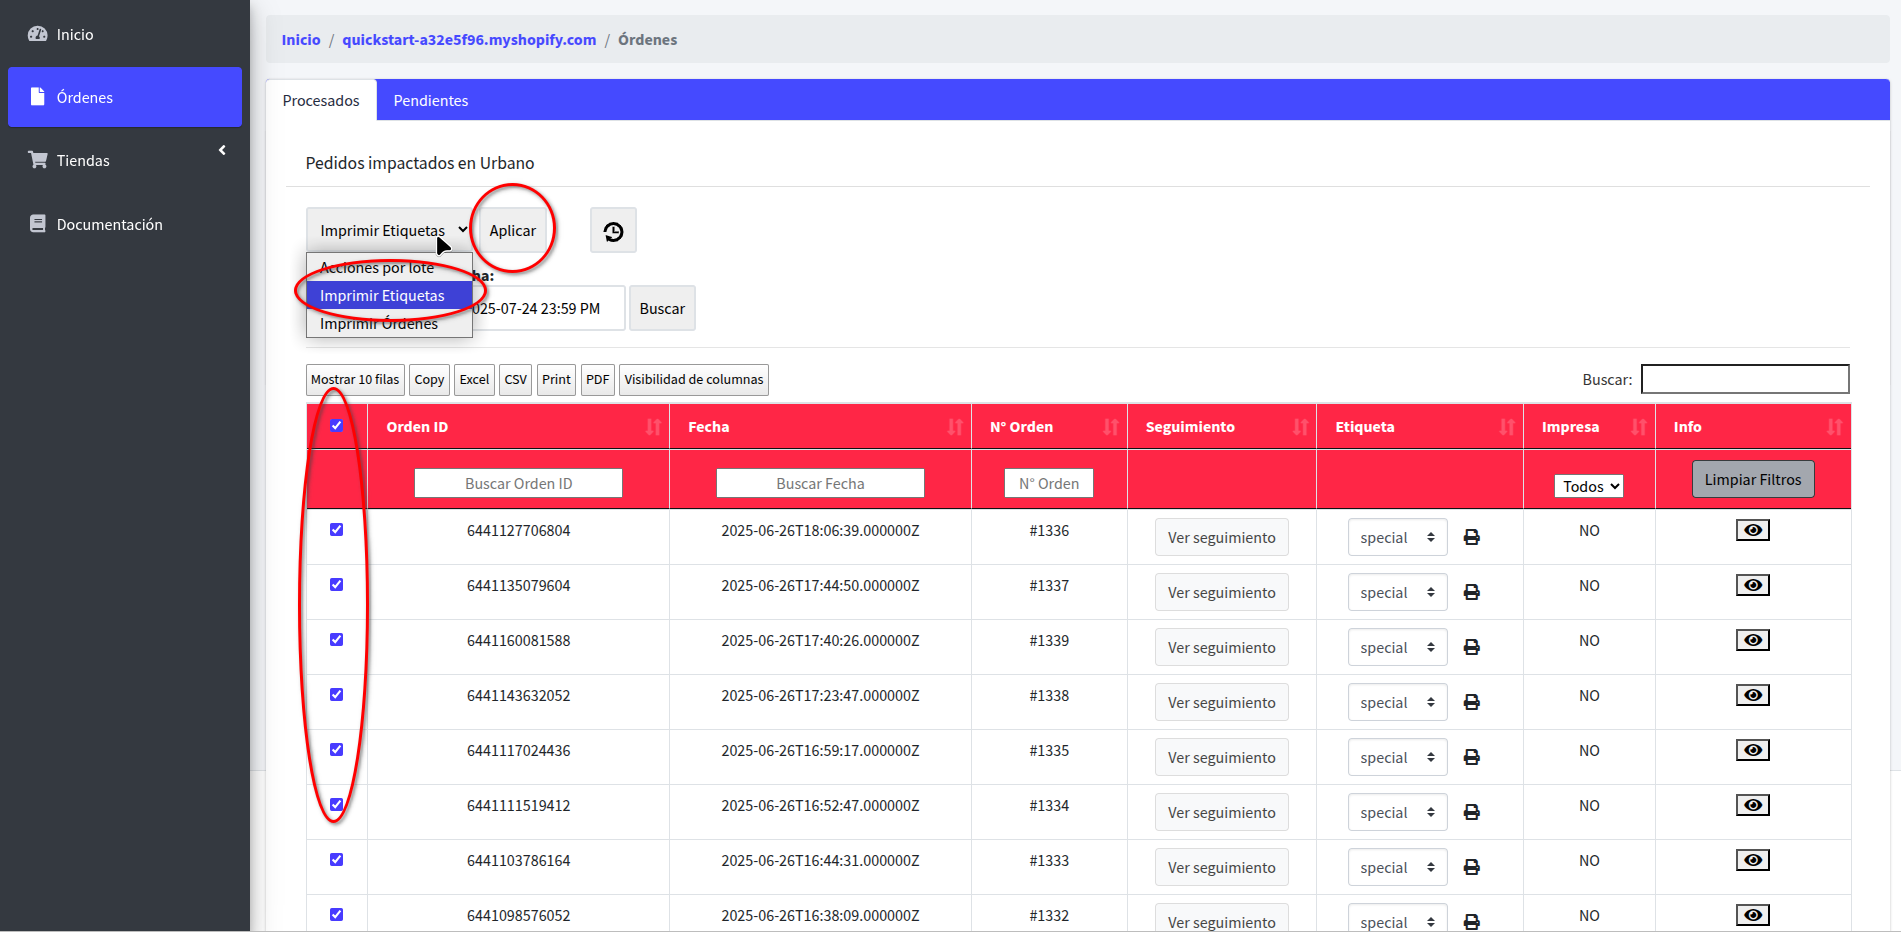Export table using the Excel button
Viewport: 1901px width, 932px height.
(474, 380)
